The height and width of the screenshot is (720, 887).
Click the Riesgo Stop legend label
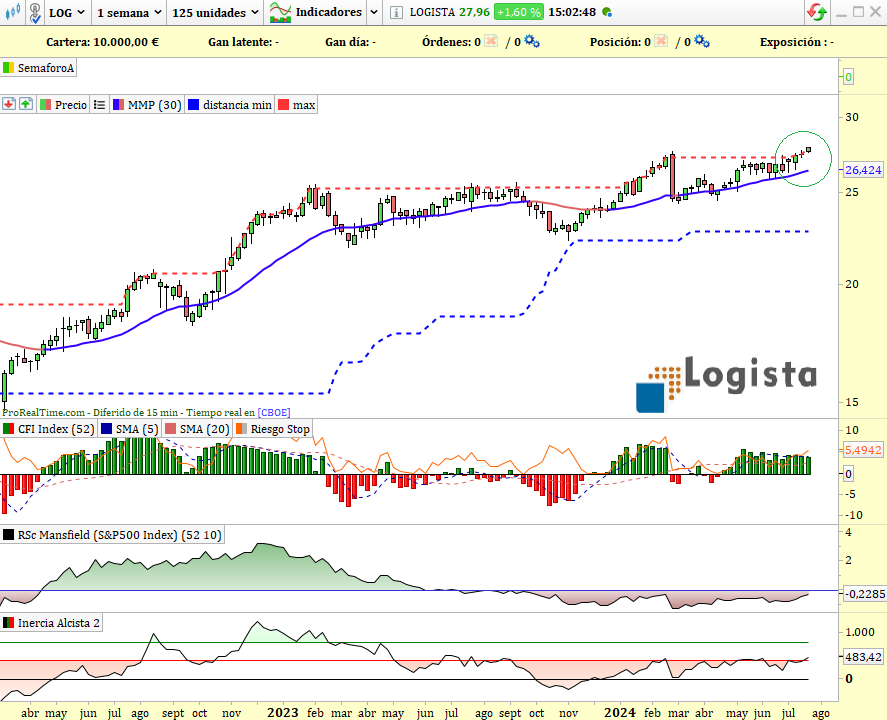click(273, 429)
